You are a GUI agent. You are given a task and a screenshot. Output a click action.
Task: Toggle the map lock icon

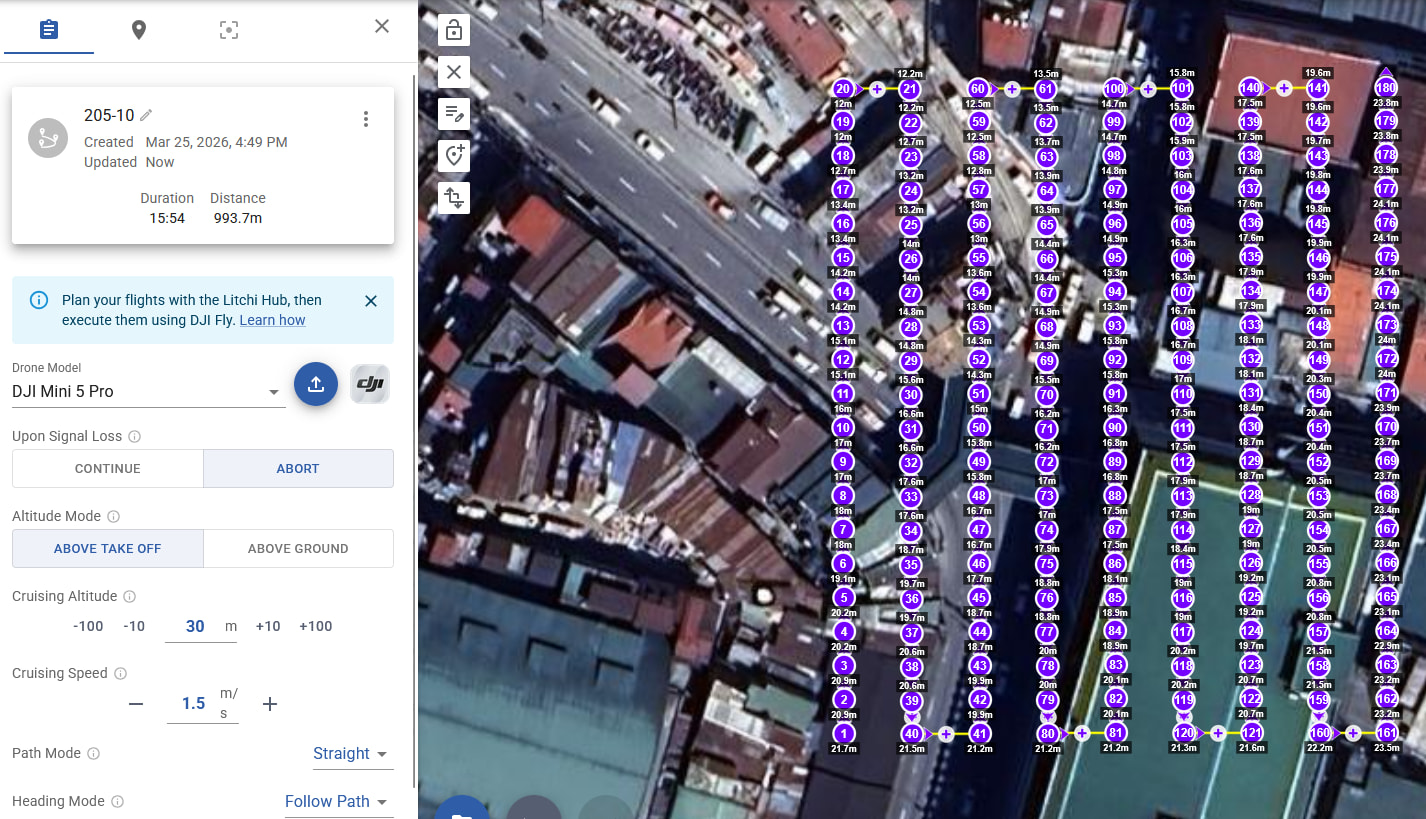point(454,30)
